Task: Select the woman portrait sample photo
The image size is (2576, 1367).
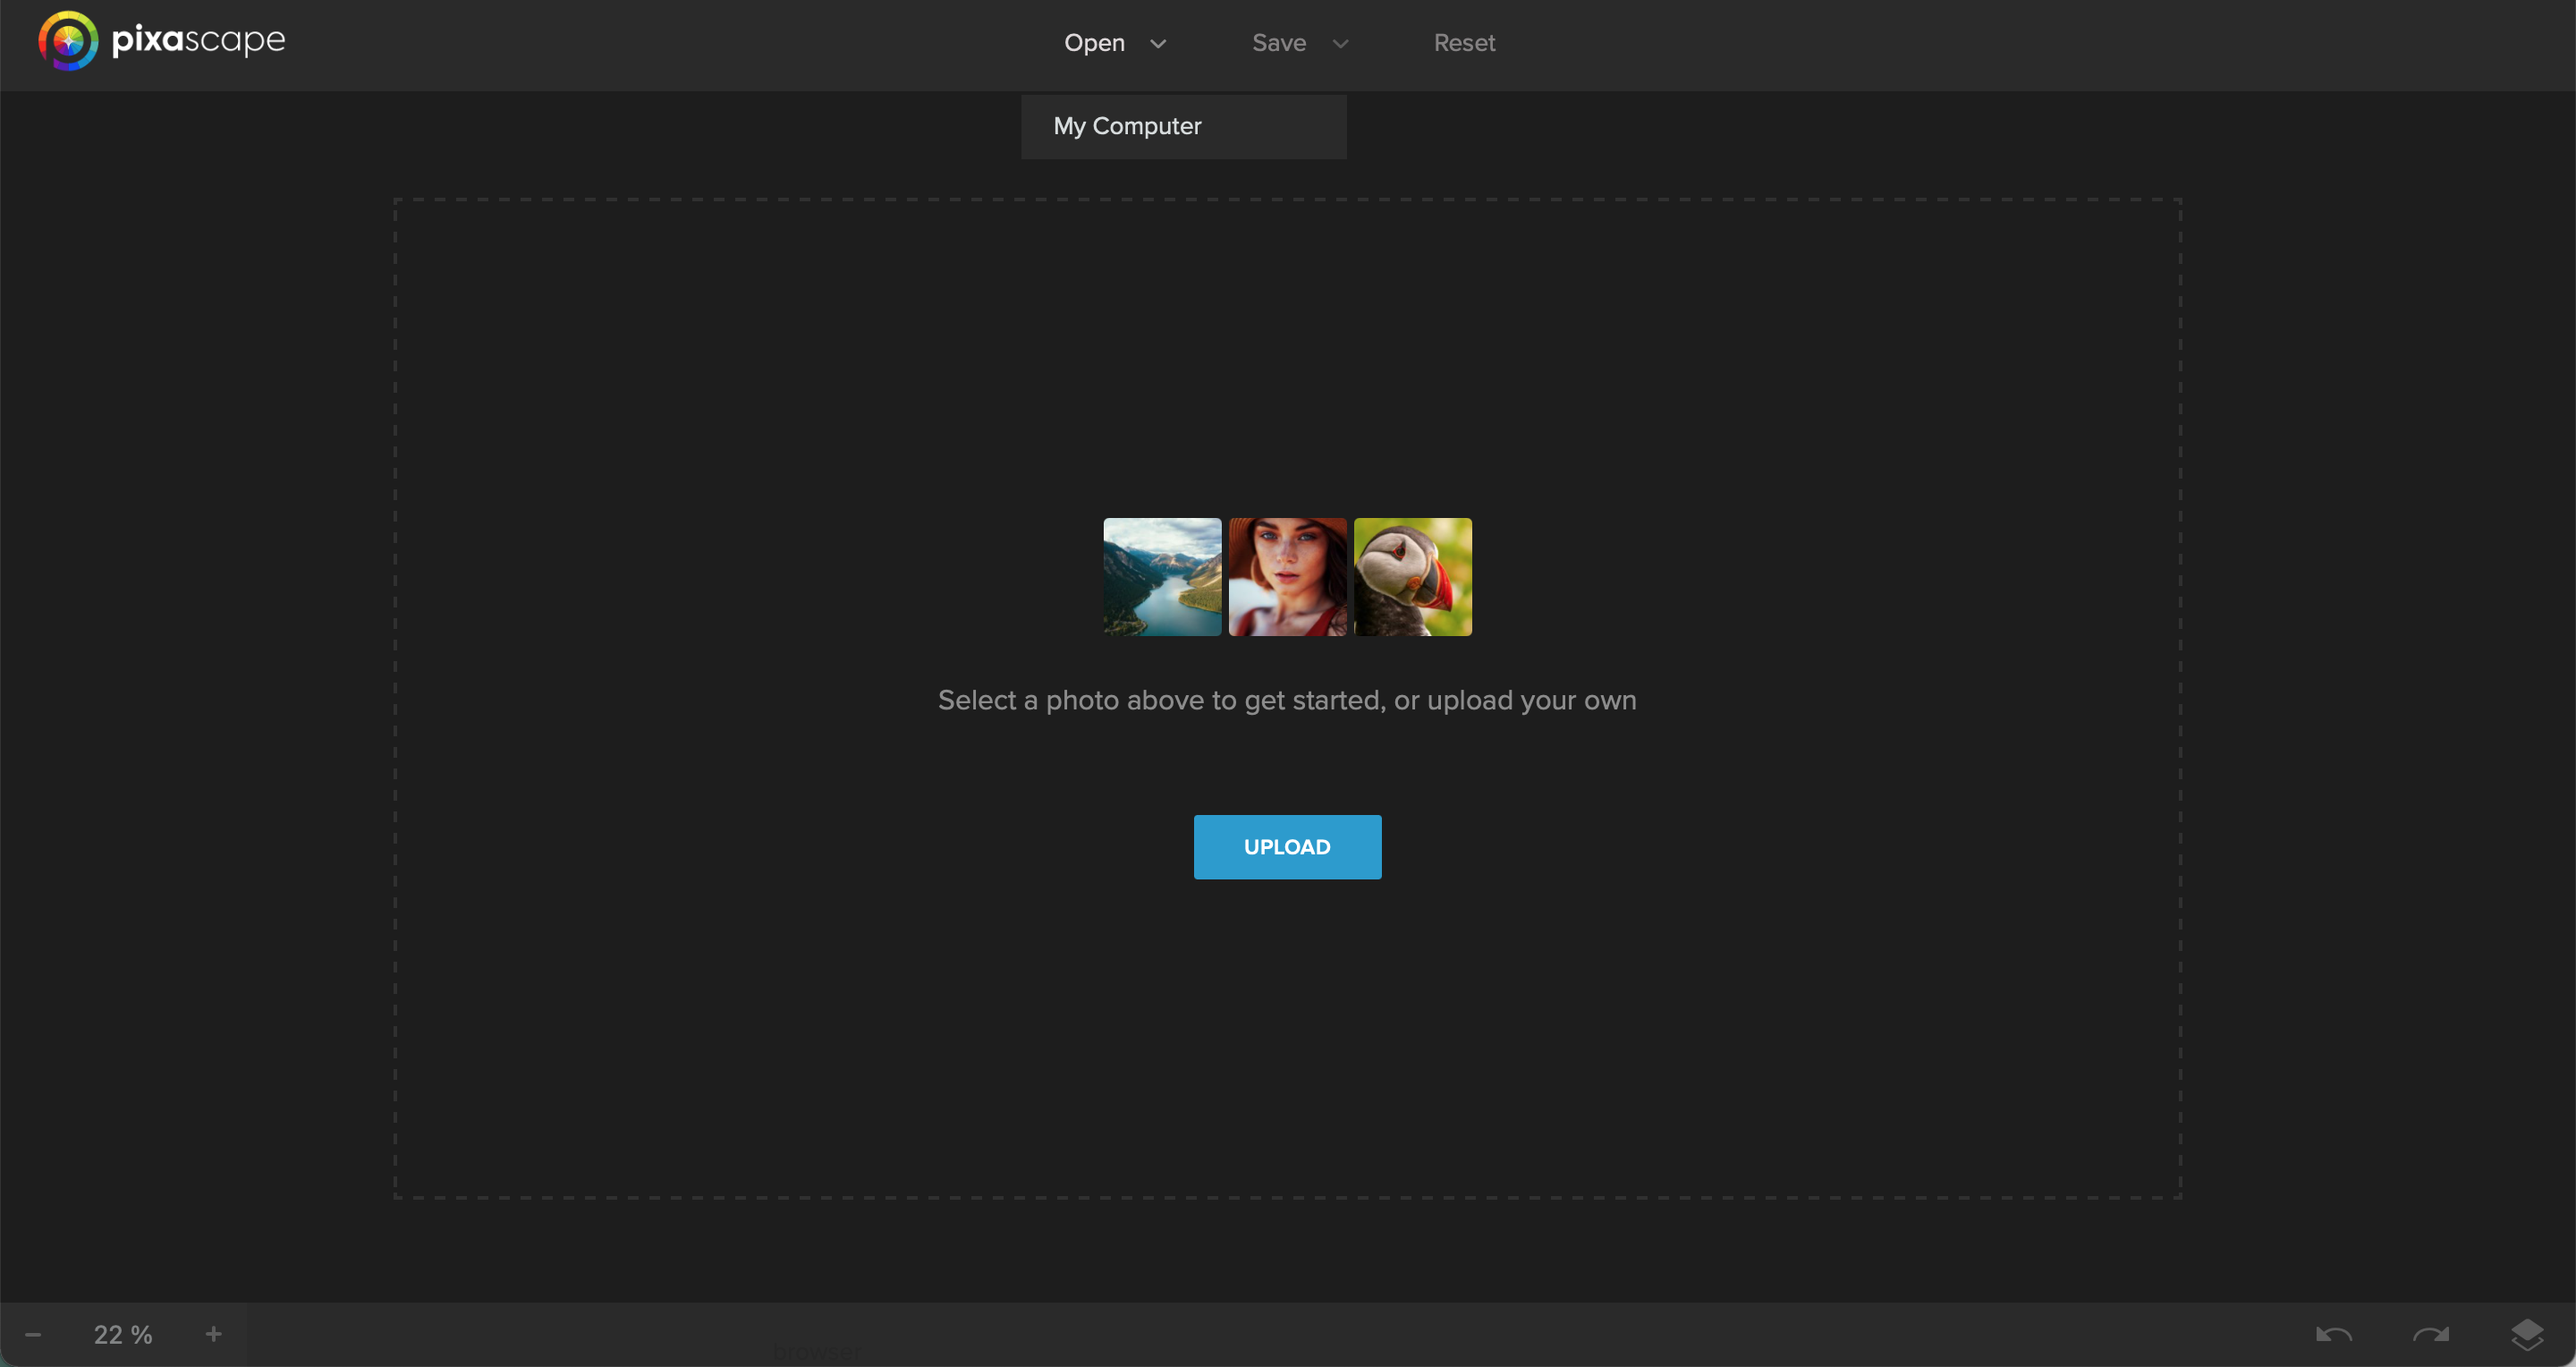Action: (1287, 577)
